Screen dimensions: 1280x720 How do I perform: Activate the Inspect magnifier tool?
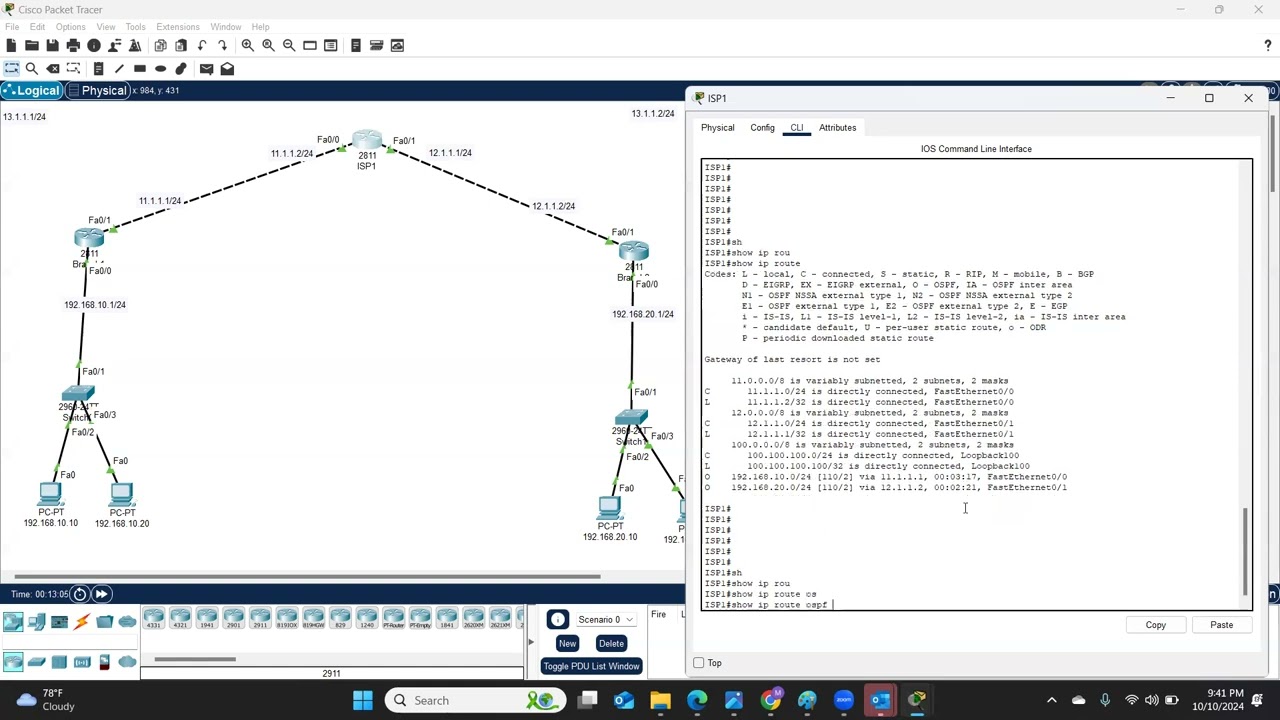click(x=32, y=68)
